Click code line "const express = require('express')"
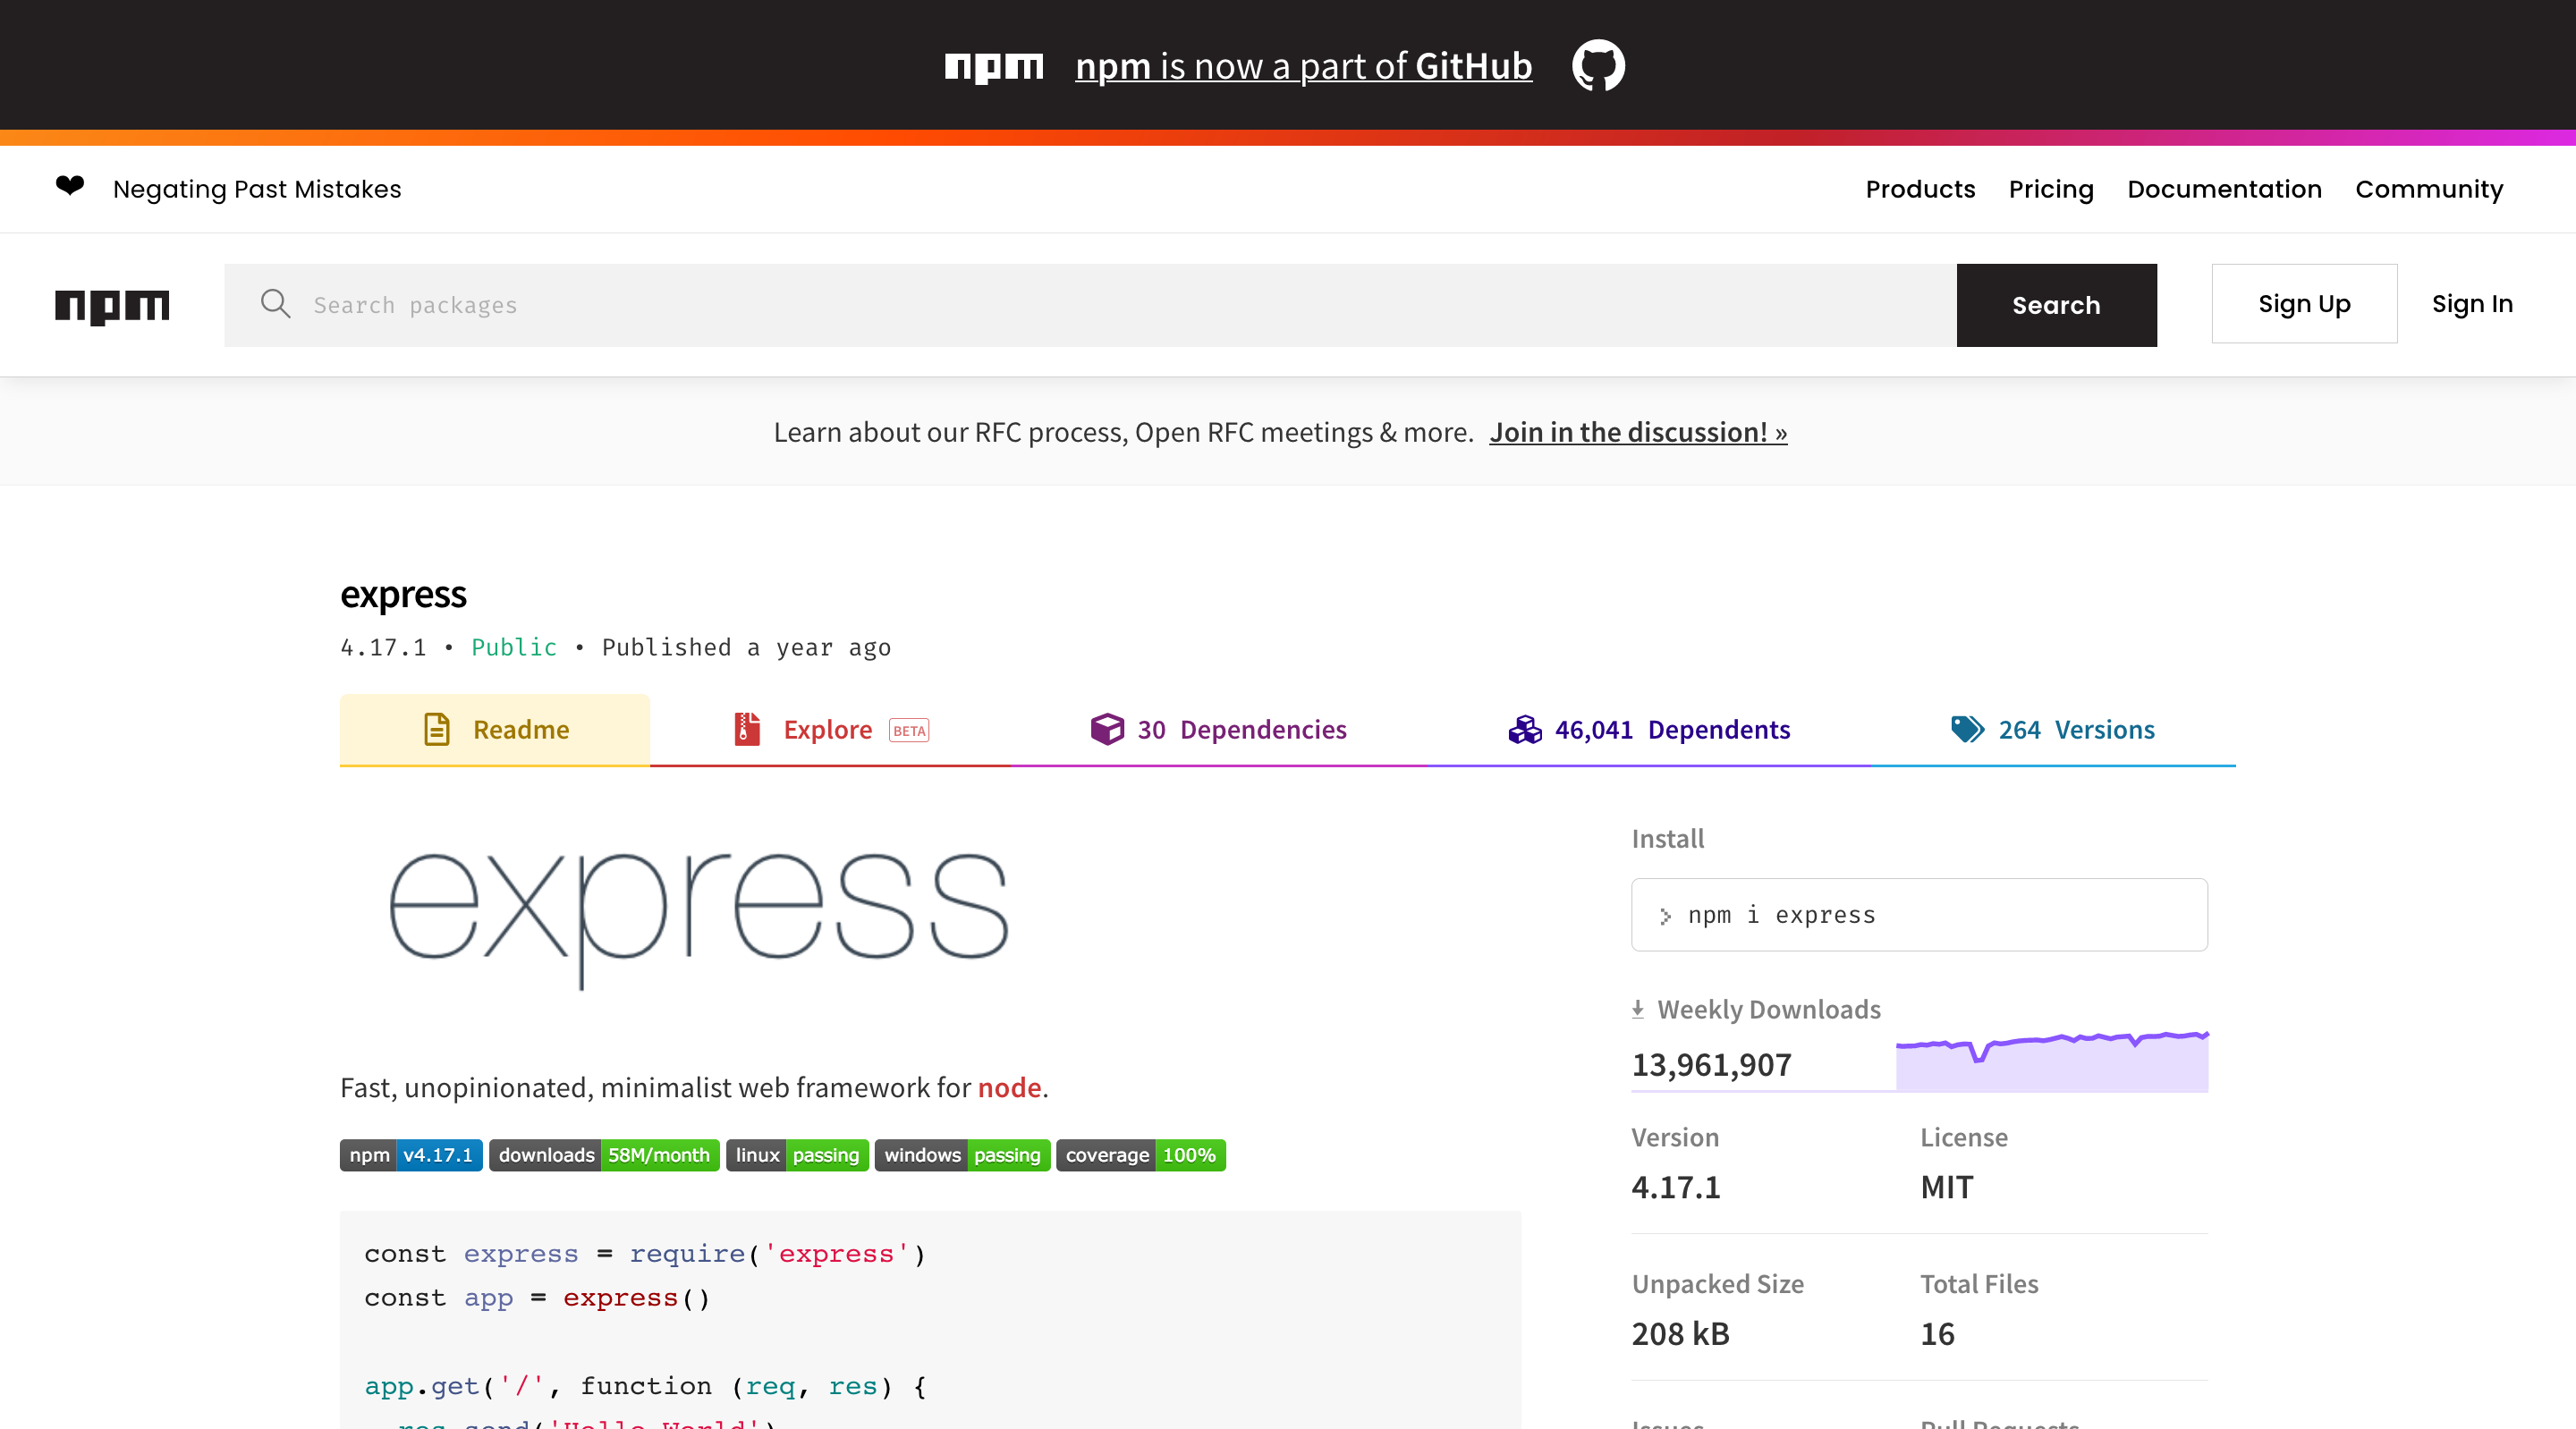The width and height of the screenshot is (2576, 1429). coord(645,1254)
